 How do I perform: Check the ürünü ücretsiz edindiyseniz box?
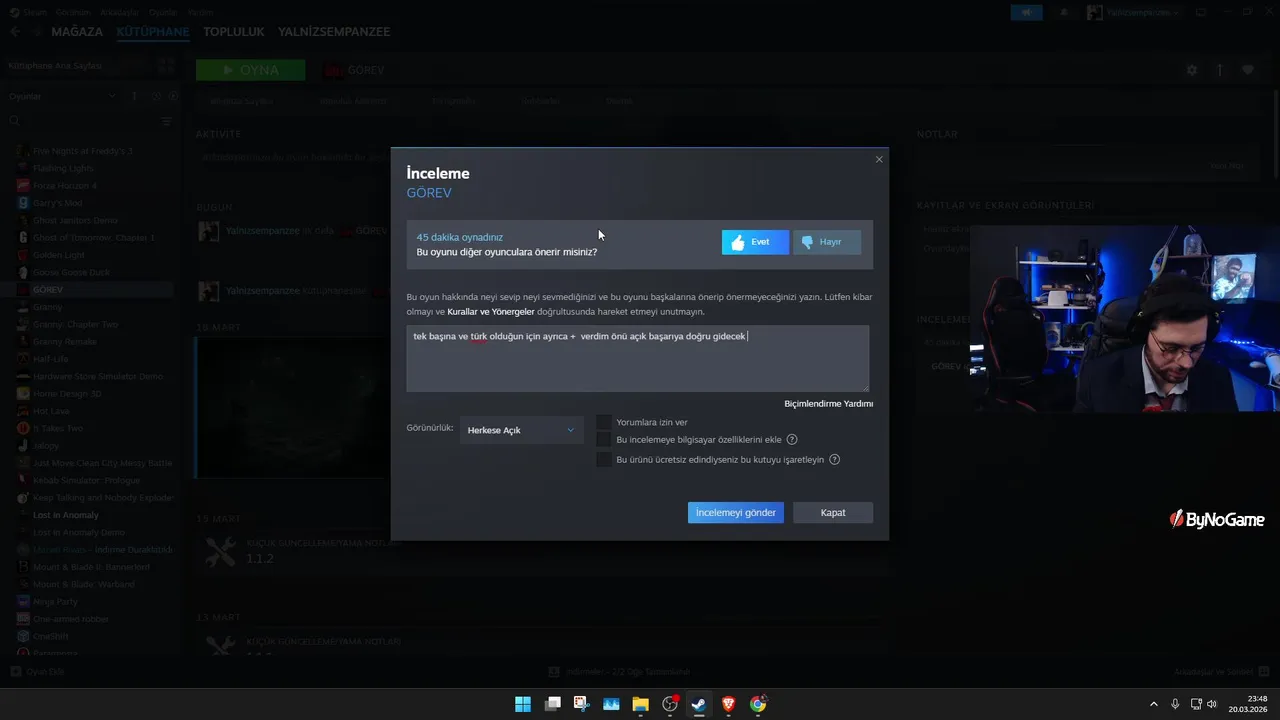click(604, 460)
